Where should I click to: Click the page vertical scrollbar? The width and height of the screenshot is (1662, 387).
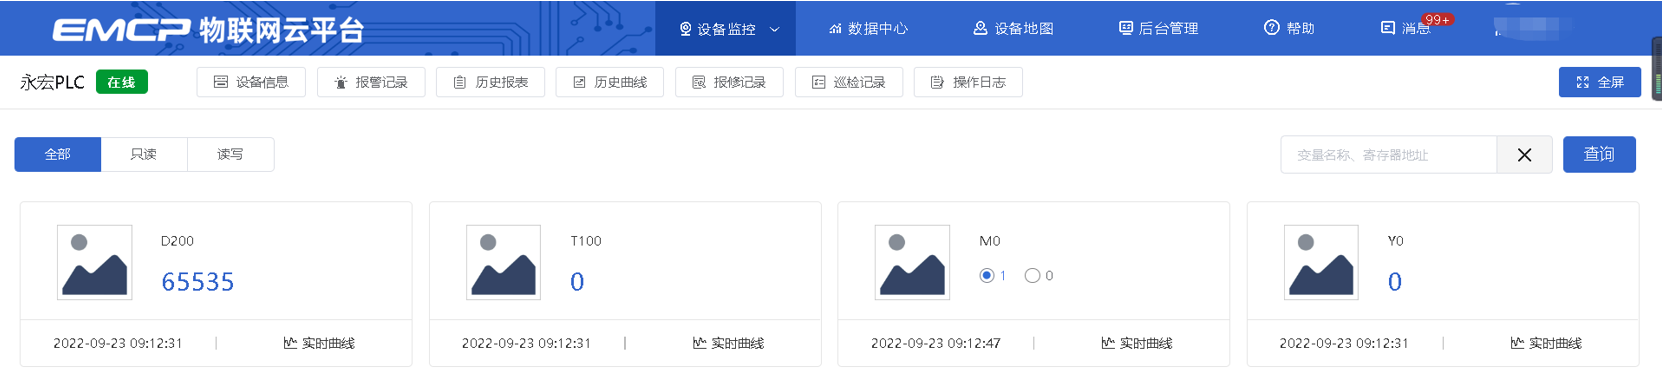click(x=1657, y=68)
